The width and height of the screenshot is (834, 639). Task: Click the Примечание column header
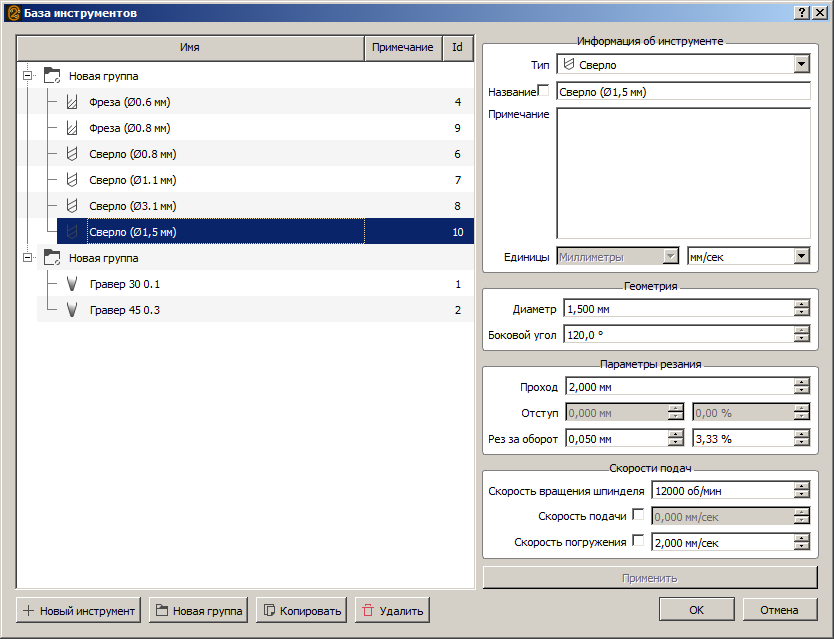[x=402, y=48]
